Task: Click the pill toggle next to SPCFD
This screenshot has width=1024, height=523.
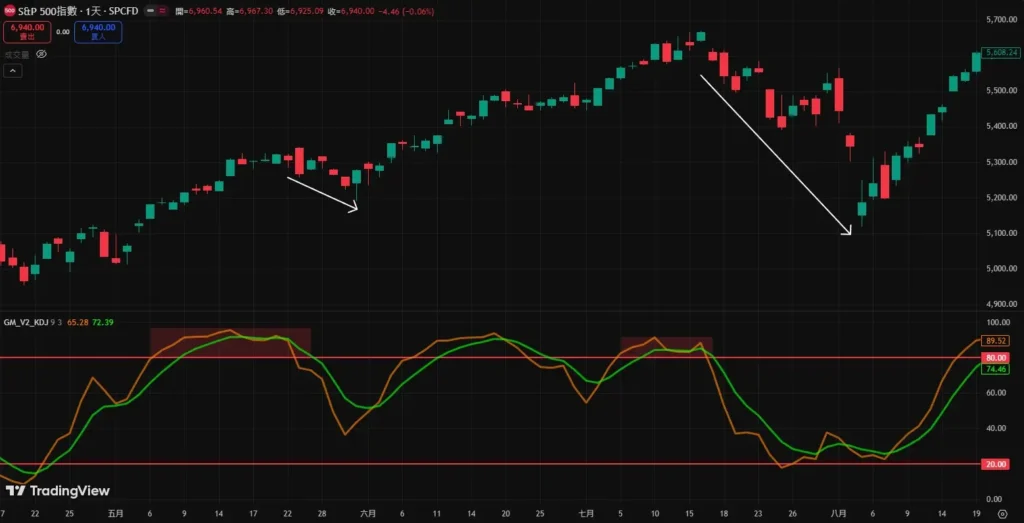Action: pyautogui.click(x=156, y=10)
